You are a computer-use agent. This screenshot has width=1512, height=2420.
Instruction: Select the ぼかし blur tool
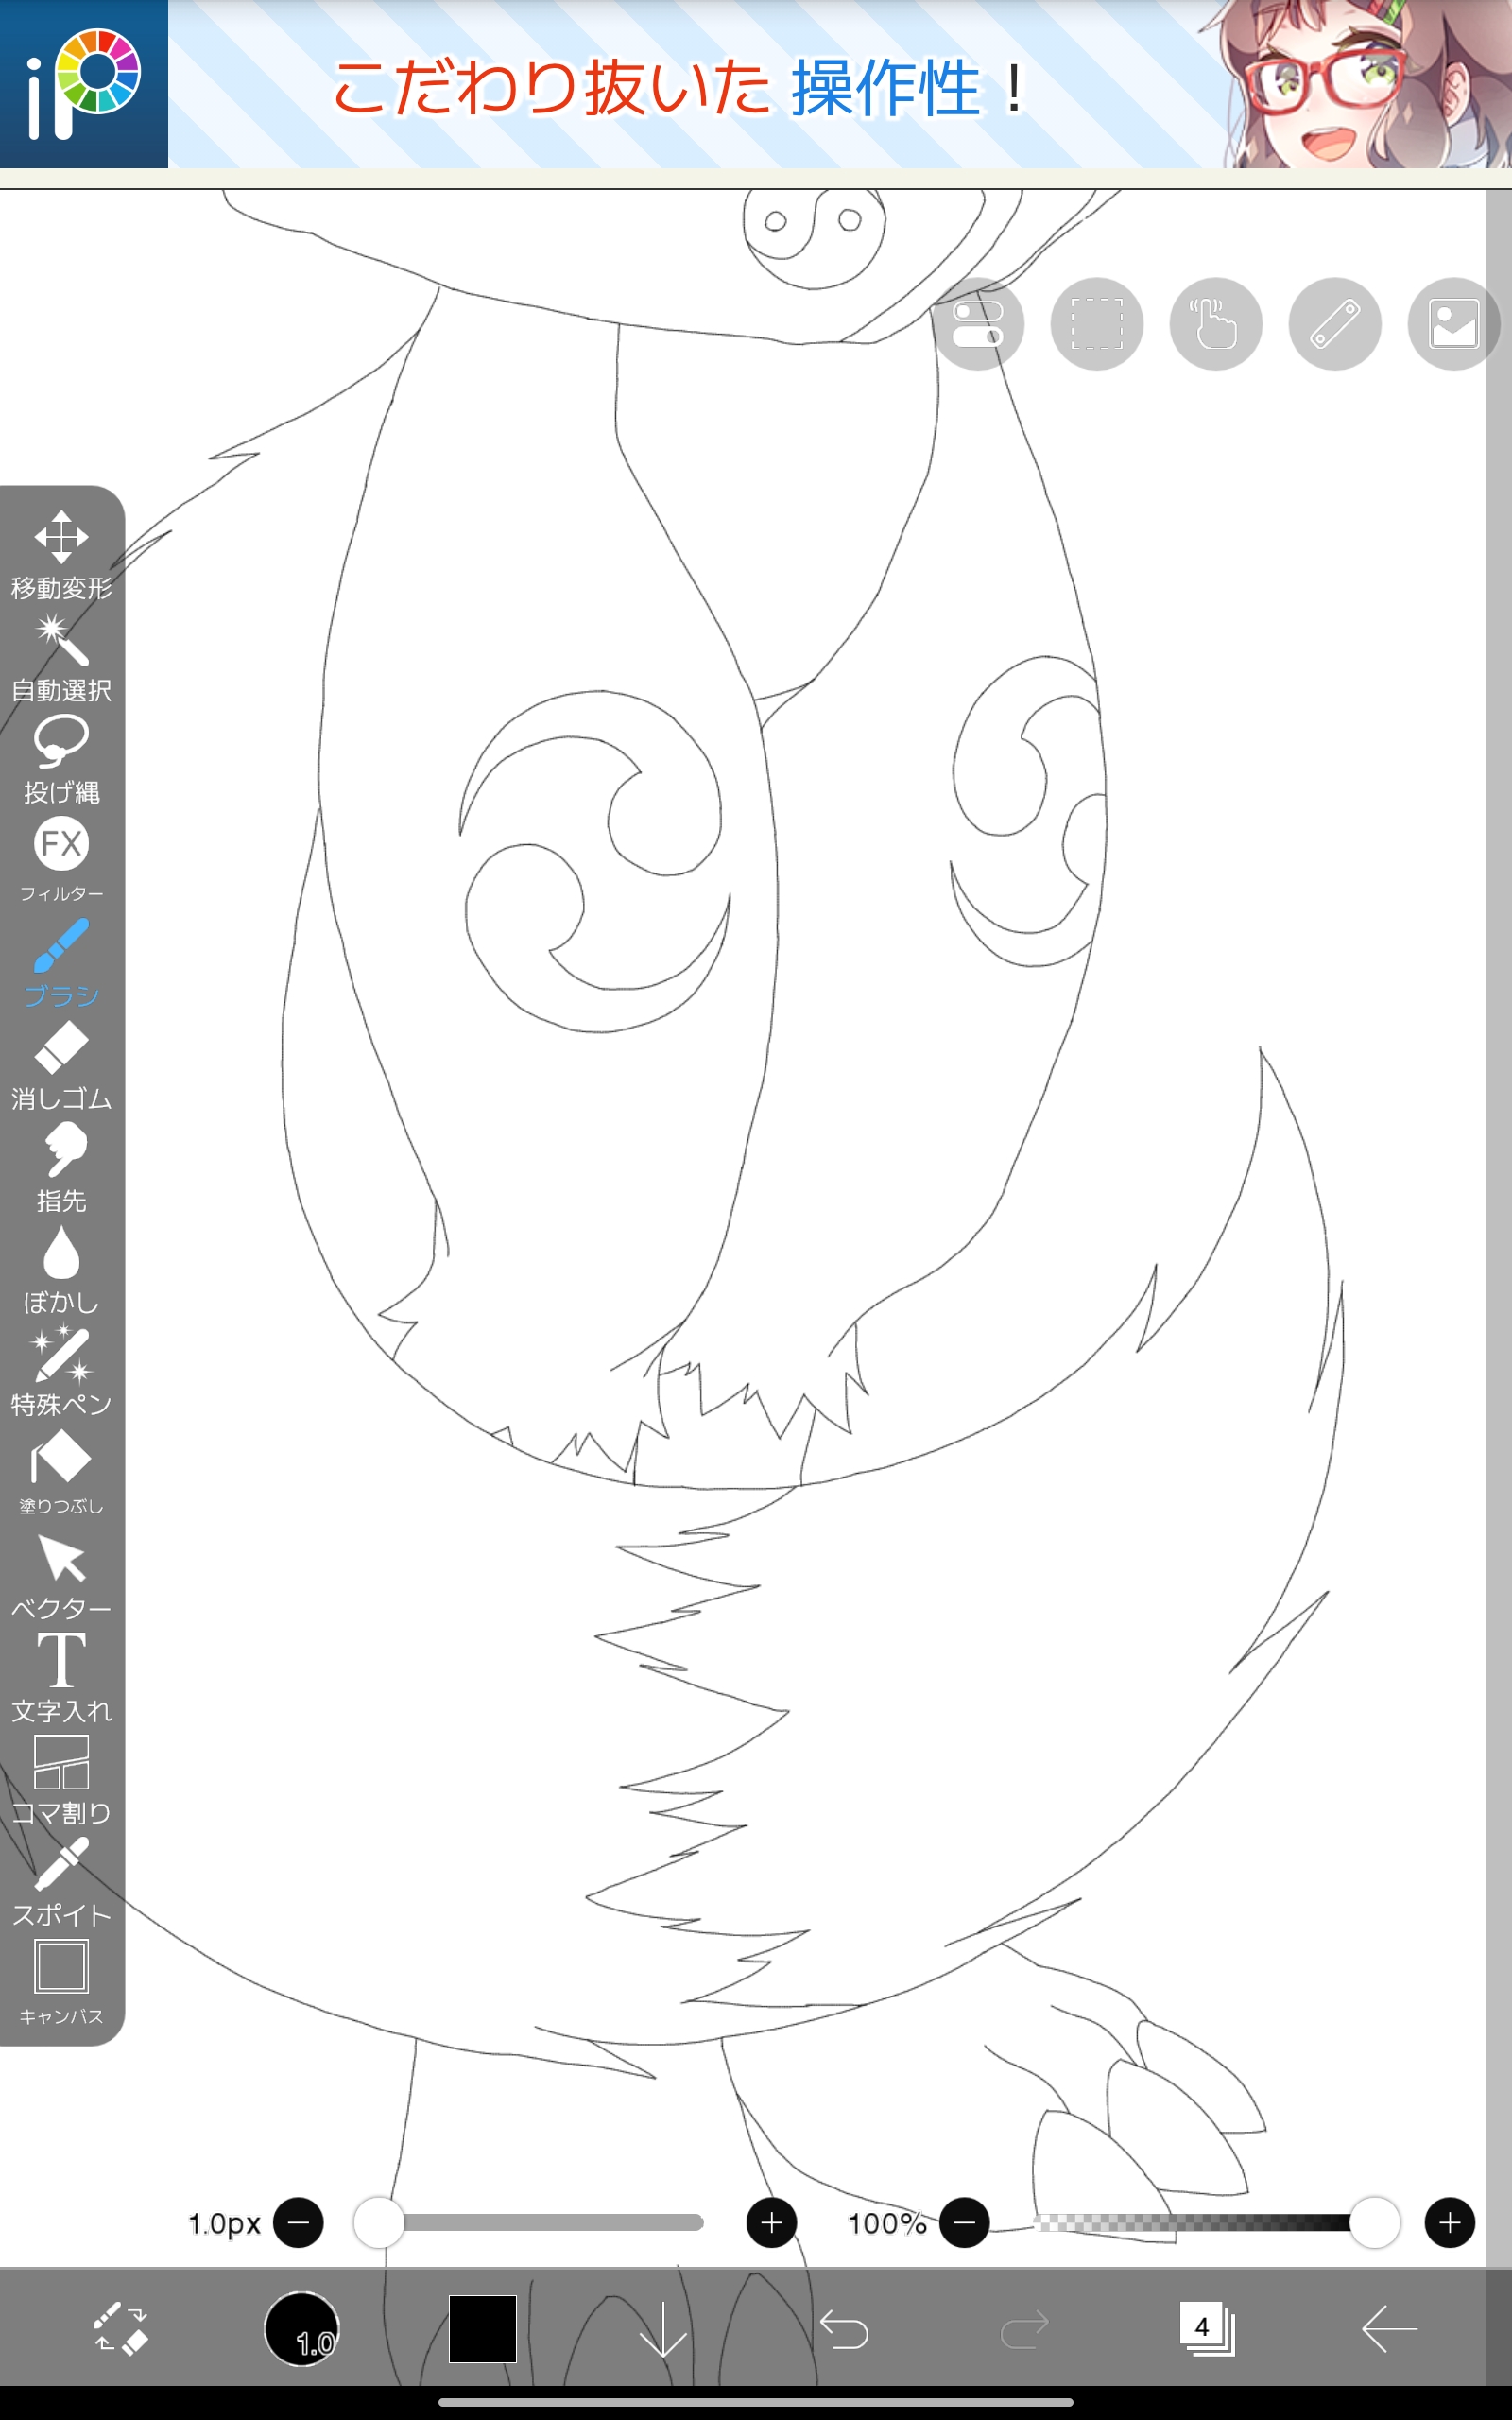coord(61,1268)
